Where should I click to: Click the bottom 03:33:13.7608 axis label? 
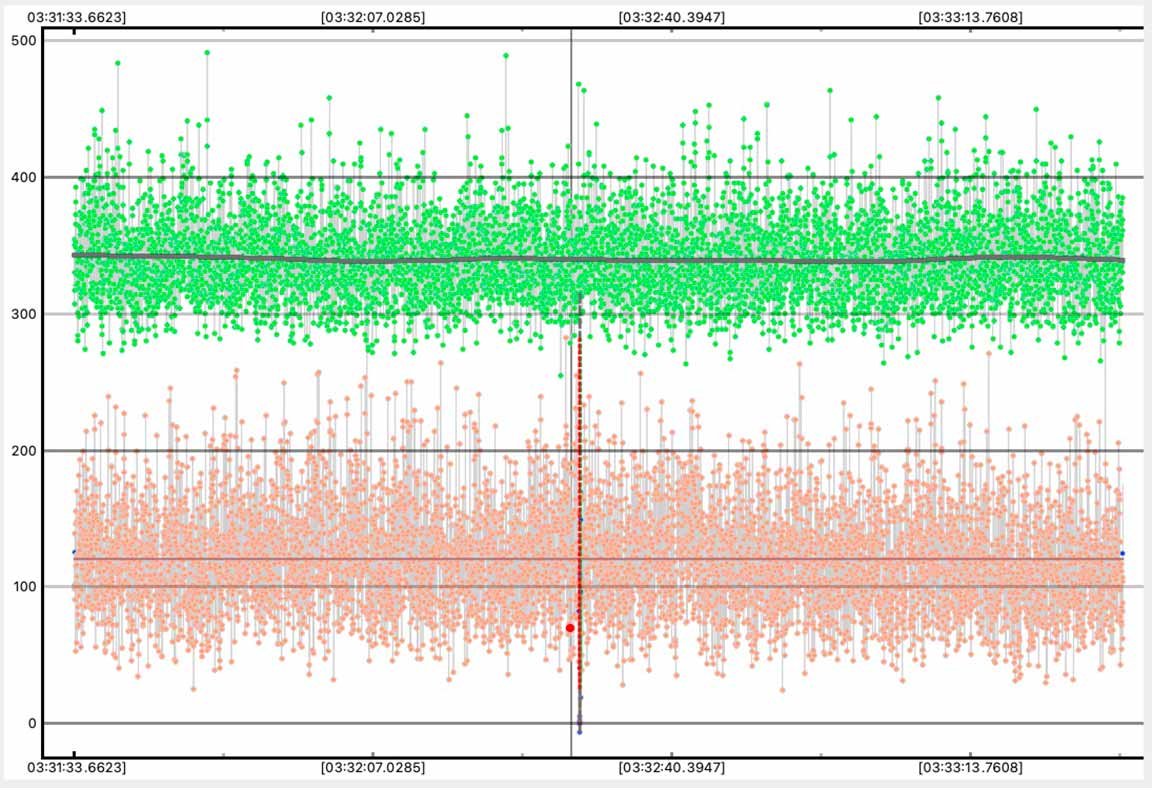[x=970, y=768]
